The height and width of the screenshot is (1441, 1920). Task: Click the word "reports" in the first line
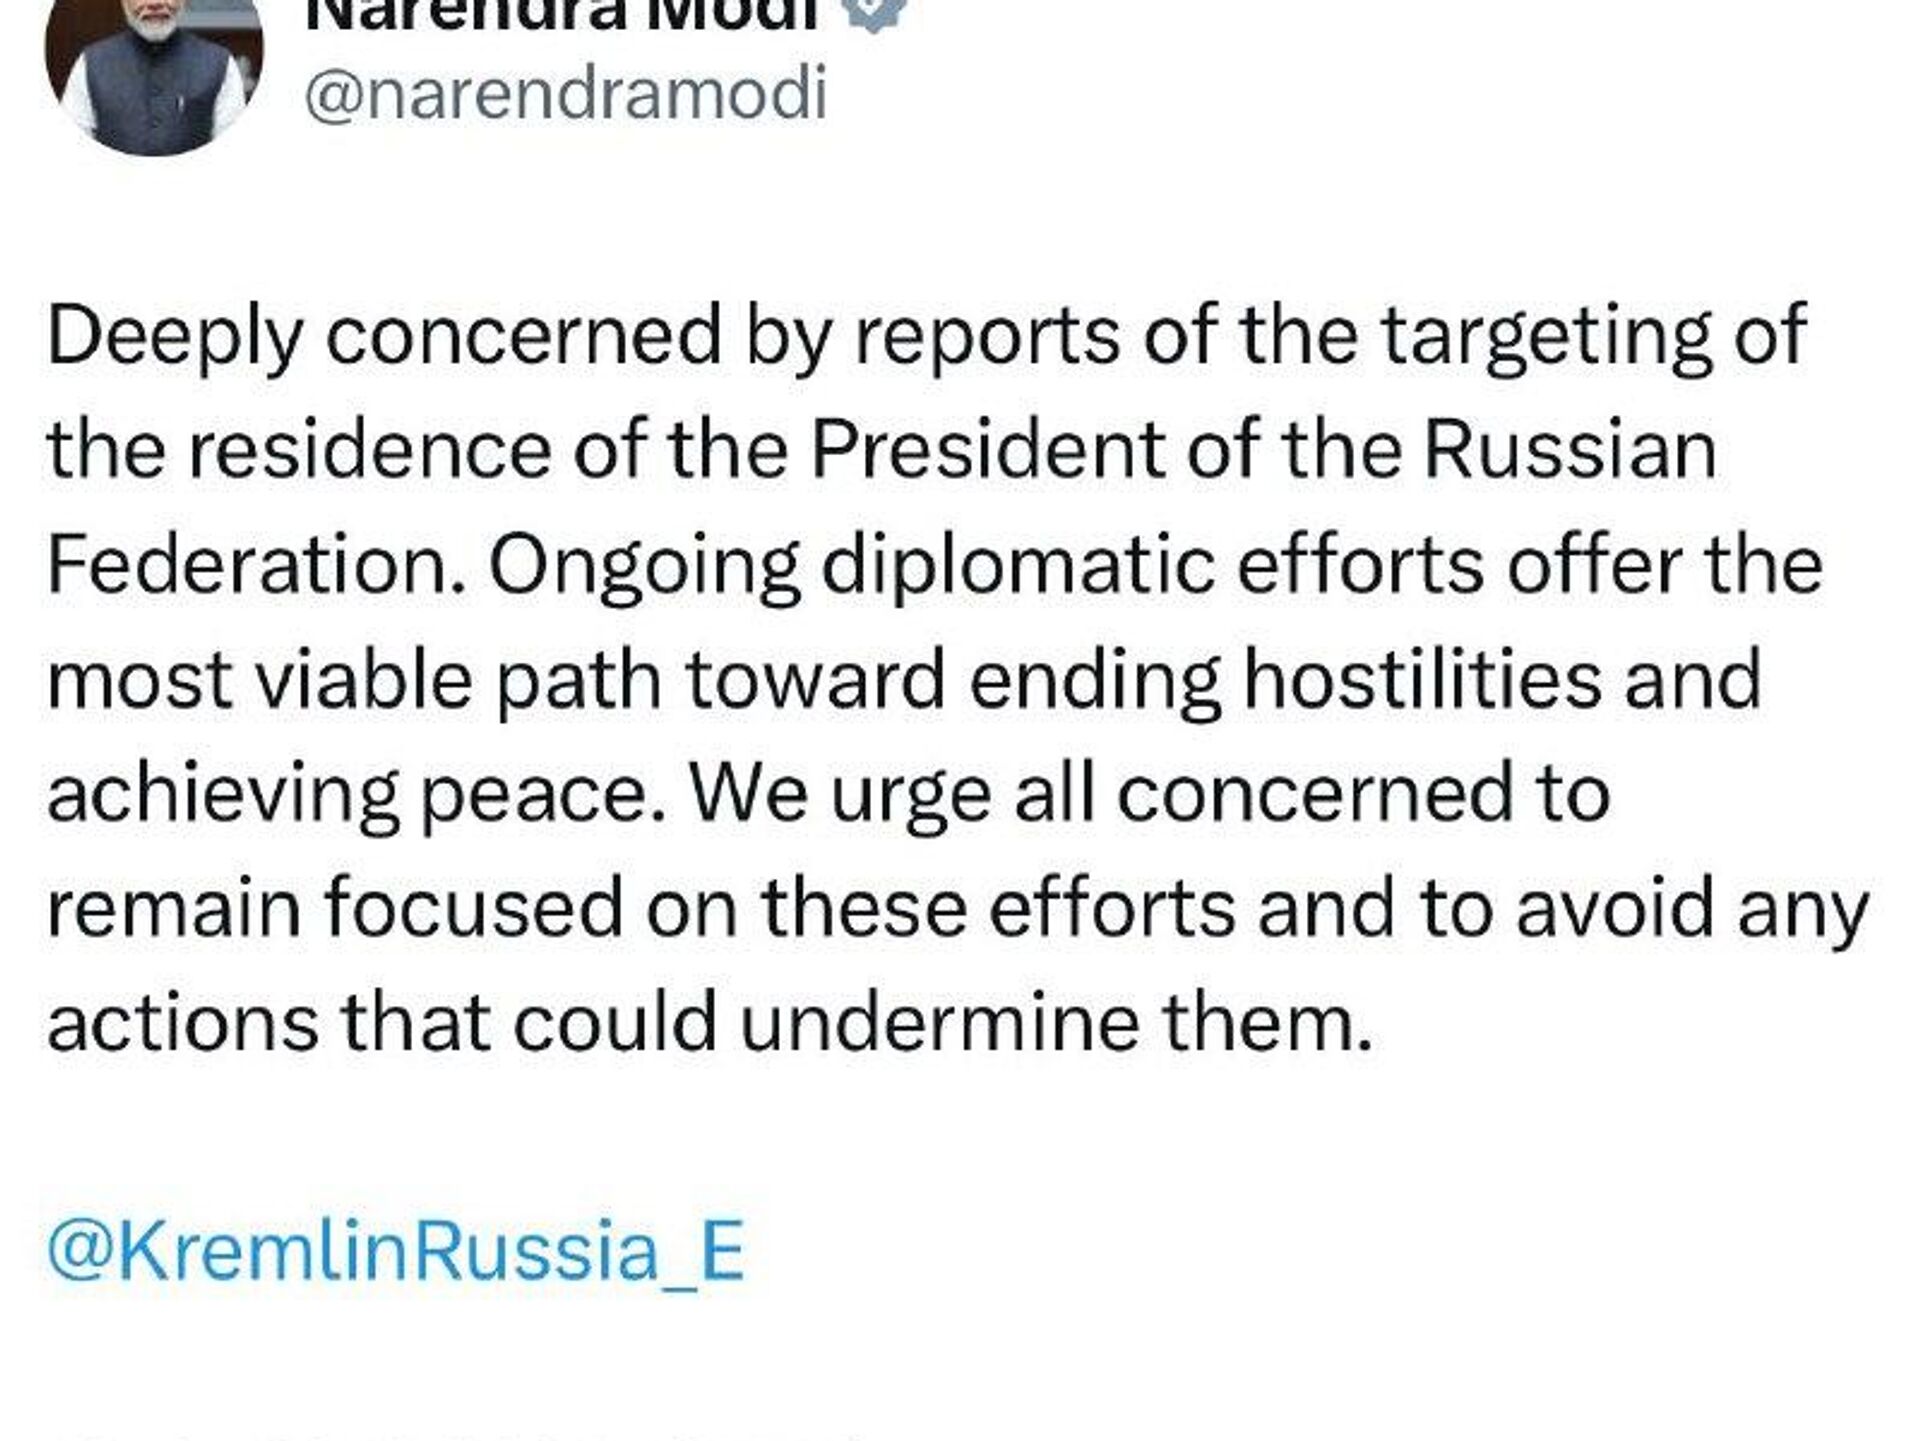[986, 335]
